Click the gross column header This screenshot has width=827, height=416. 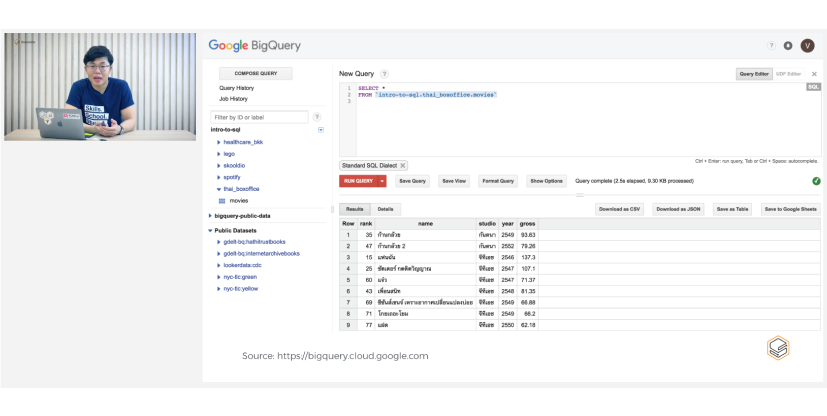(x=526, y=224)
